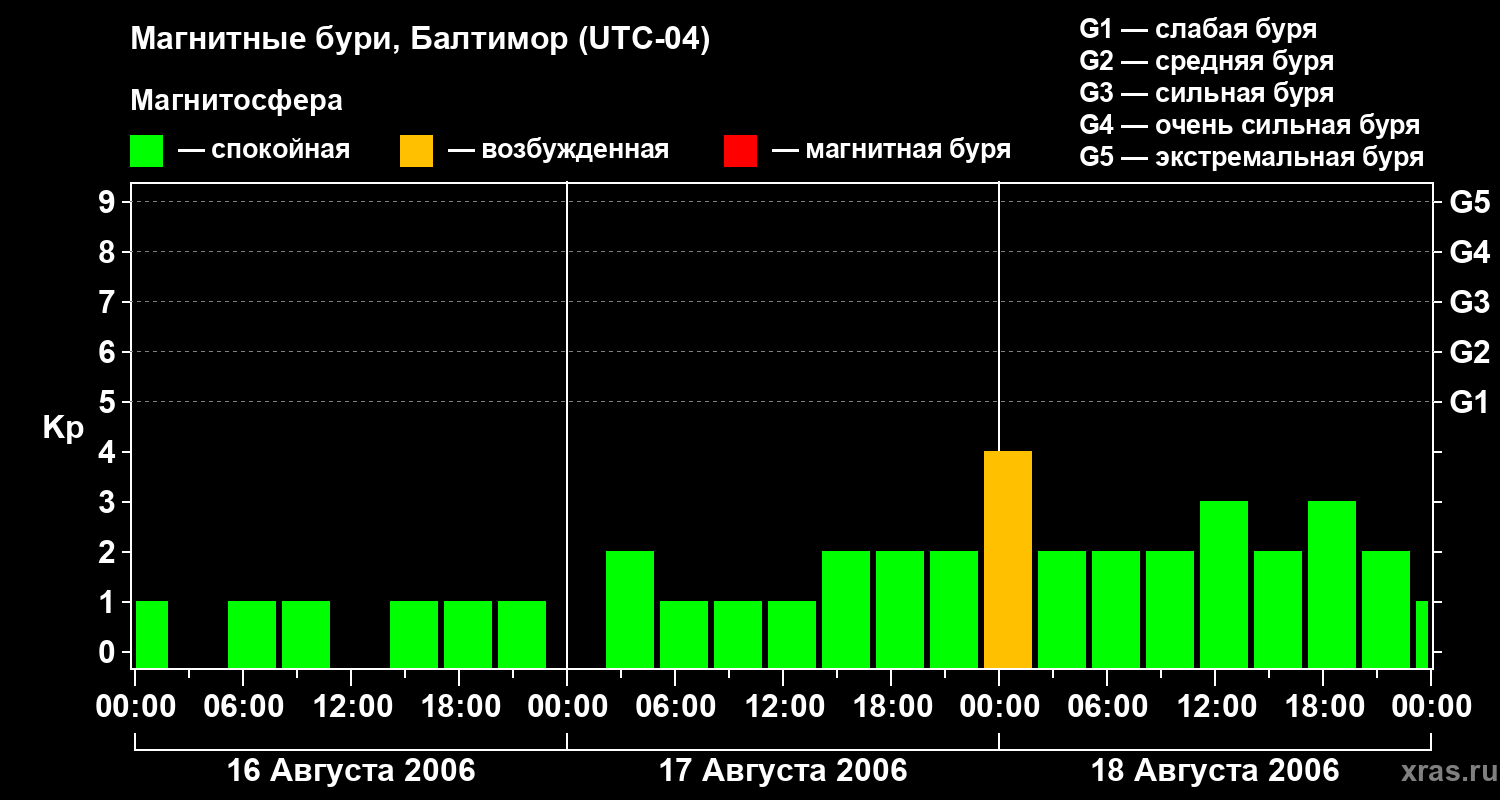1500x800 pixels.
Task: Click the G5 label on right axis
Action: [1469, 203]
